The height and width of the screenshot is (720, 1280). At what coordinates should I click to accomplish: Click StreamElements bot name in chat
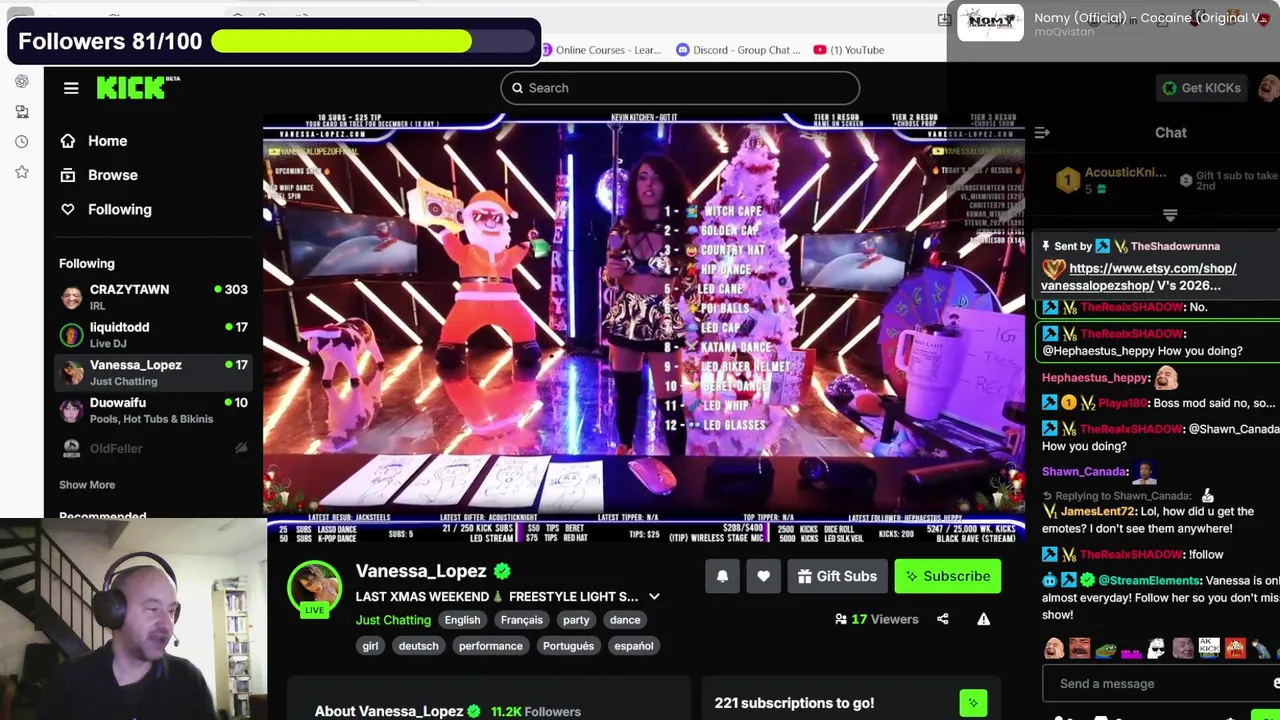1149,580
